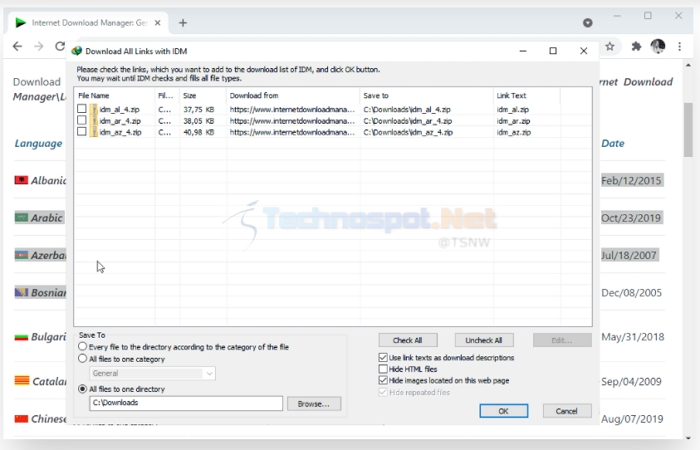This screenshot has height=450, width=700.
Task: Click the browser page vertical scrollbar thumb
Action: click(688, 129)
